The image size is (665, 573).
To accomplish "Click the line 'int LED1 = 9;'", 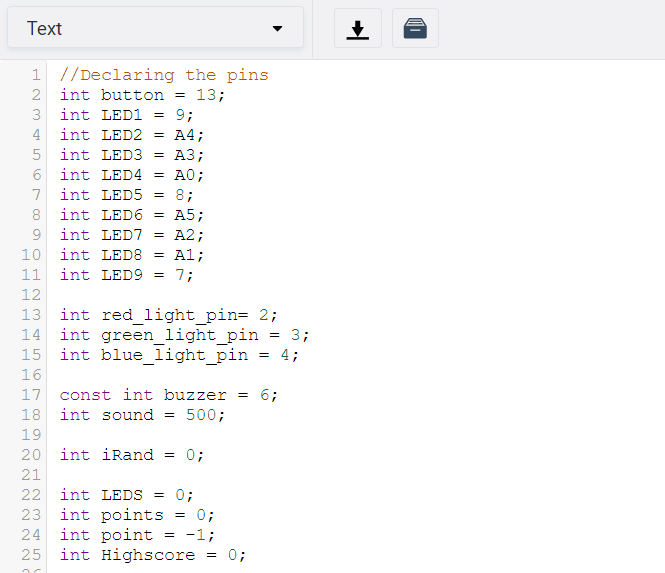I will click(126, 115).
